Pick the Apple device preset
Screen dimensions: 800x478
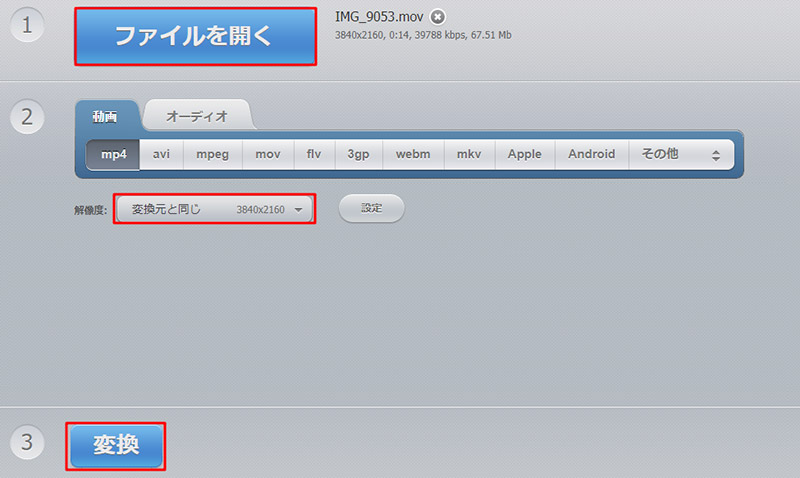point(524,154)
